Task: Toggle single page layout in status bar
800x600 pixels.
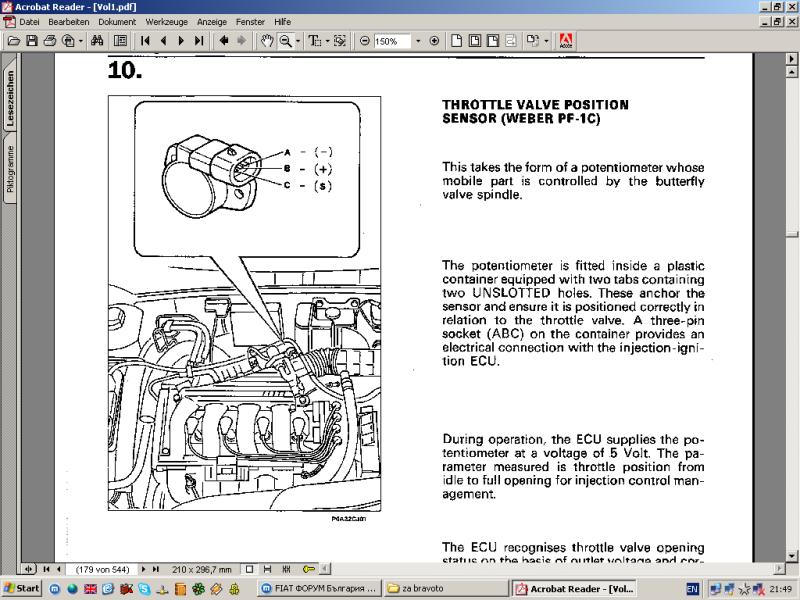Action: point(250,569)
